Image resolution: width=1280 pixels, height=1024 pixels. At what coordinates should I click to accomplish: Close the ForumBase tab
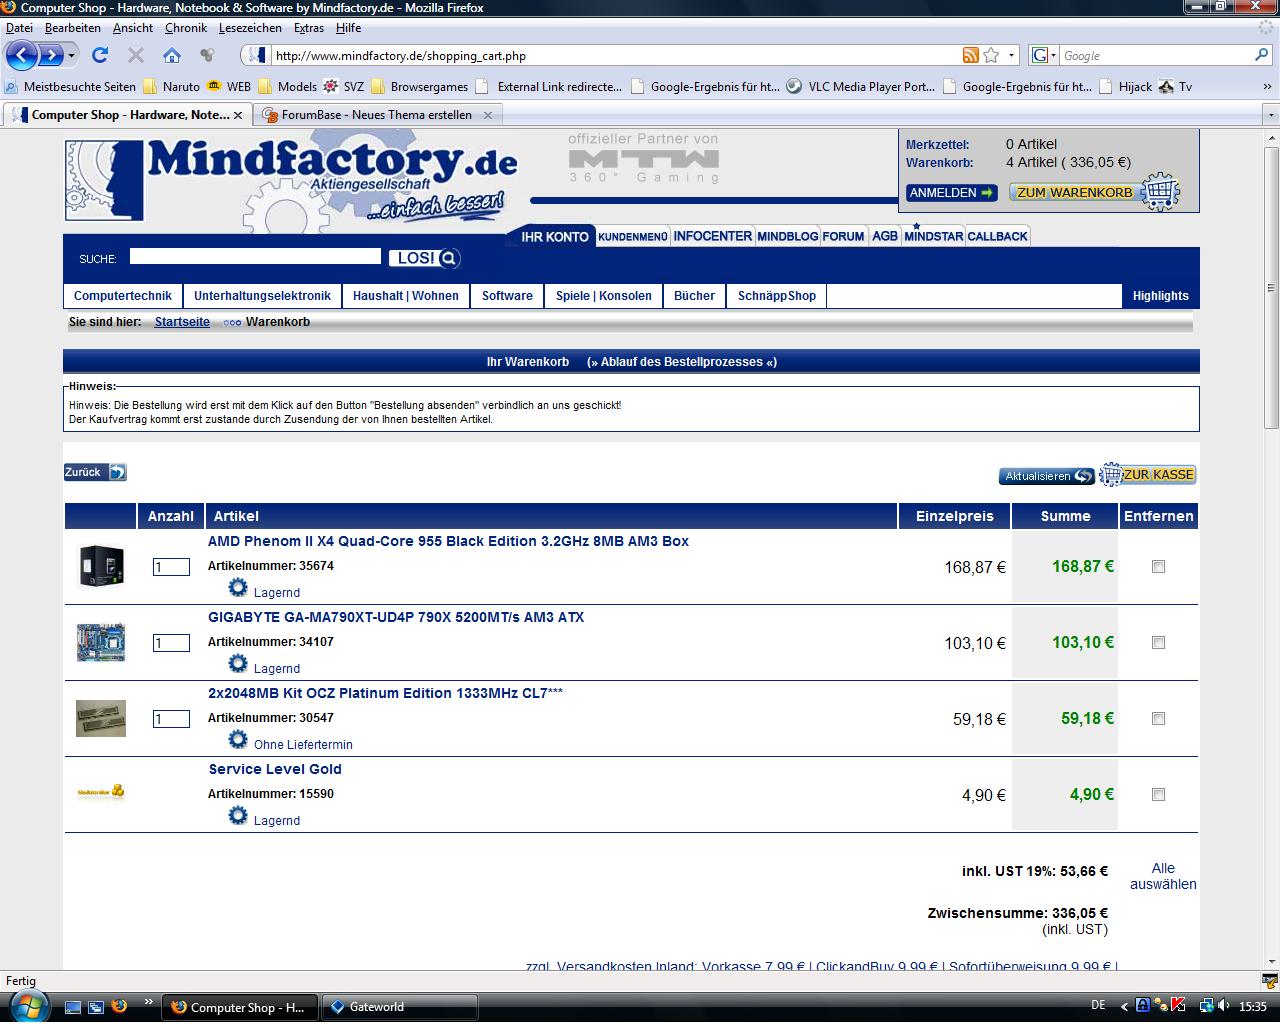pyautogui.click(x=488, y=115)
